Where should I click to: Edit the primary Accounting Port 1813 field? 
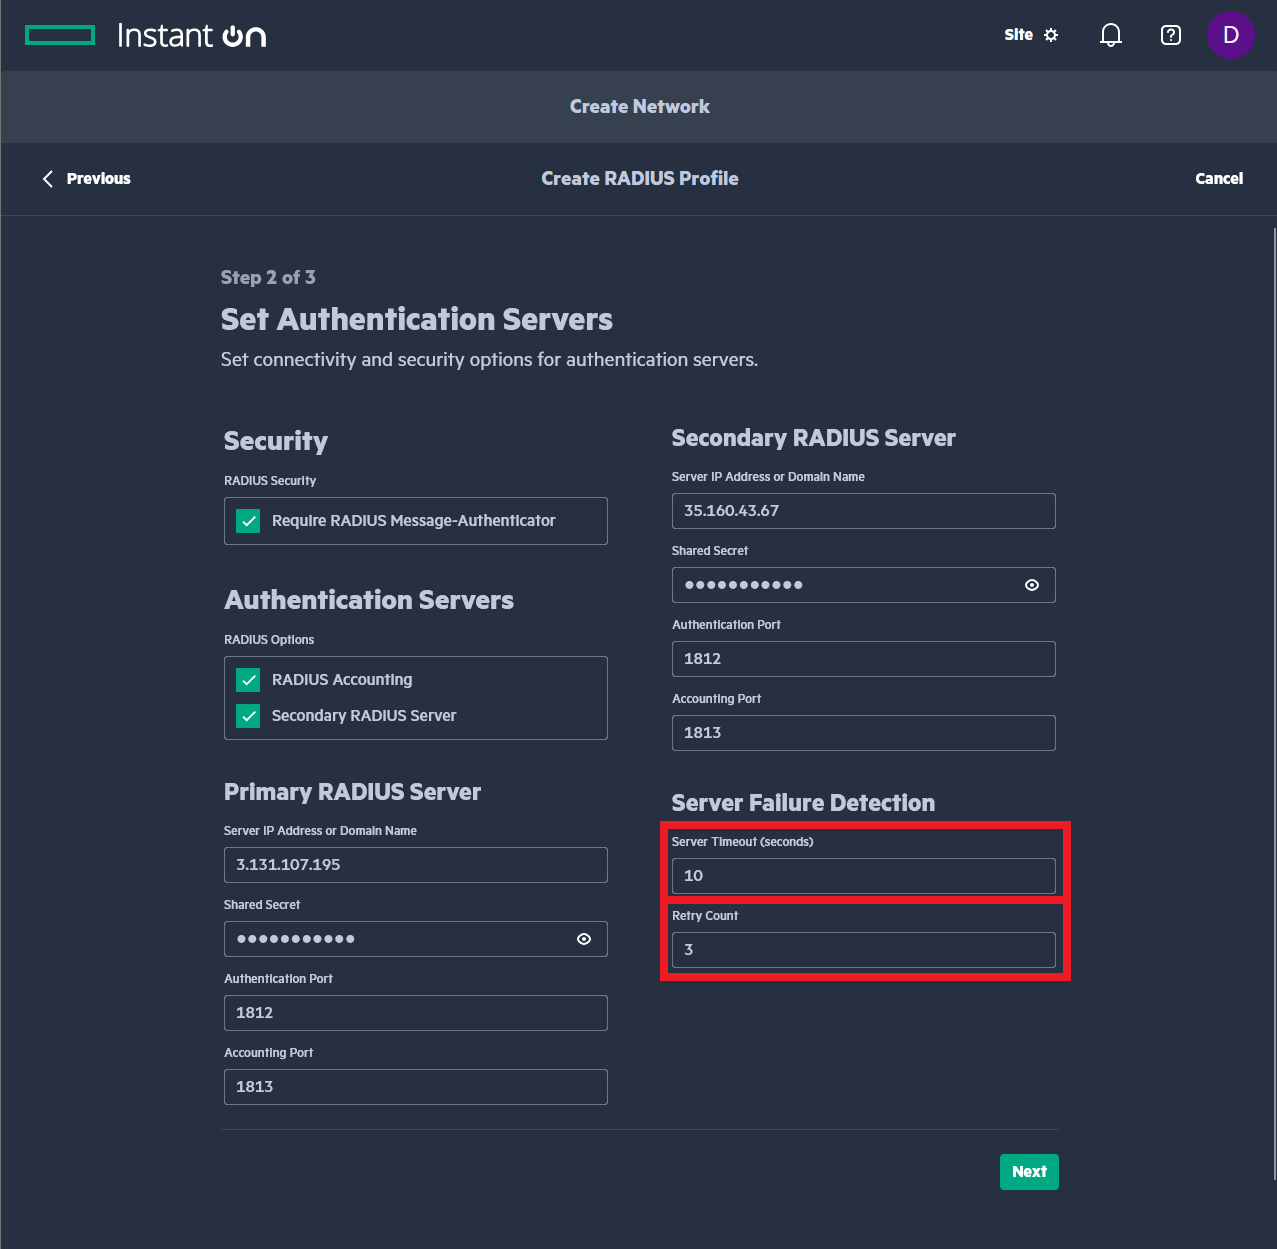coord(416,1087)
